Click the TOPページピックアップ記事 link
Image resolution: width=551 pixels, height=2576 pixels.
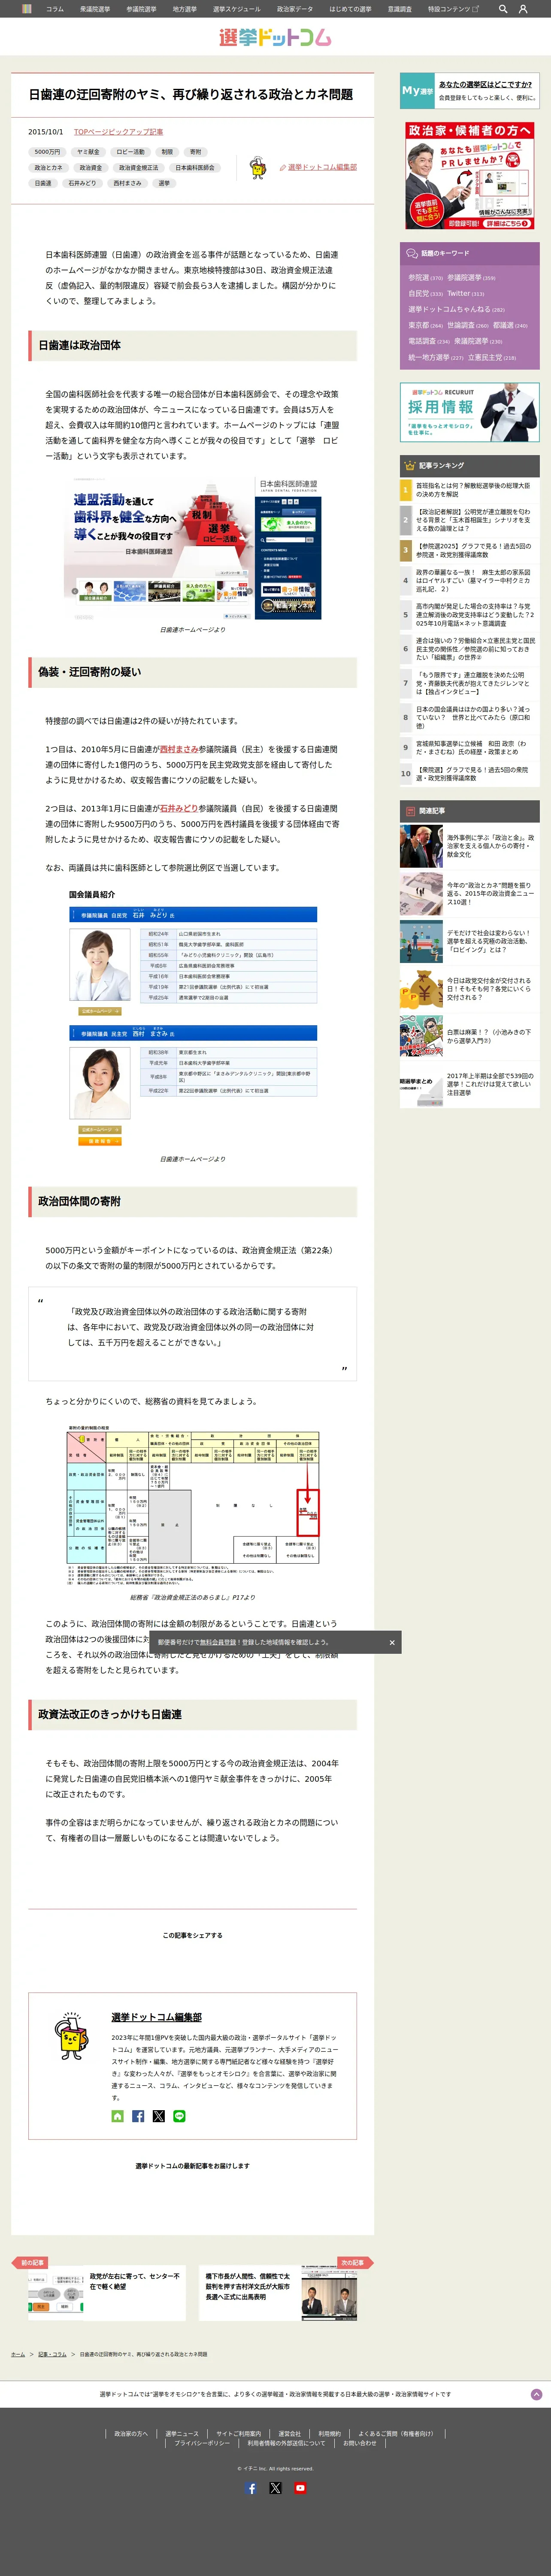click(118, 132)
